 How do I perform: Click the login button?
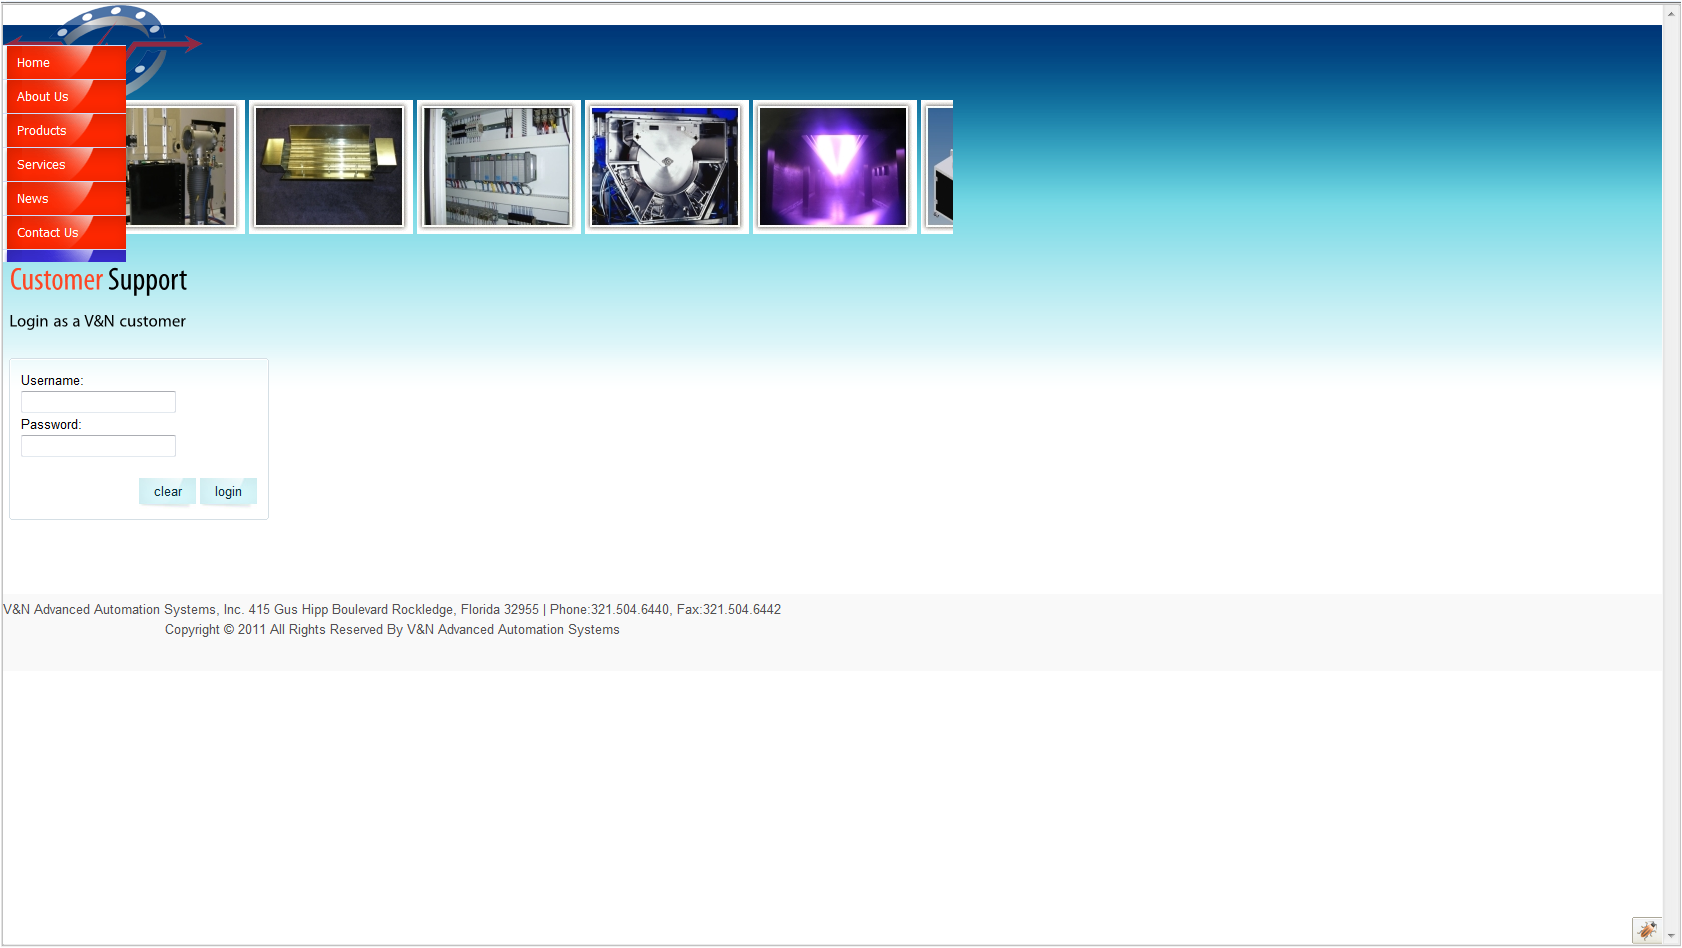click(x=228, y=492)
